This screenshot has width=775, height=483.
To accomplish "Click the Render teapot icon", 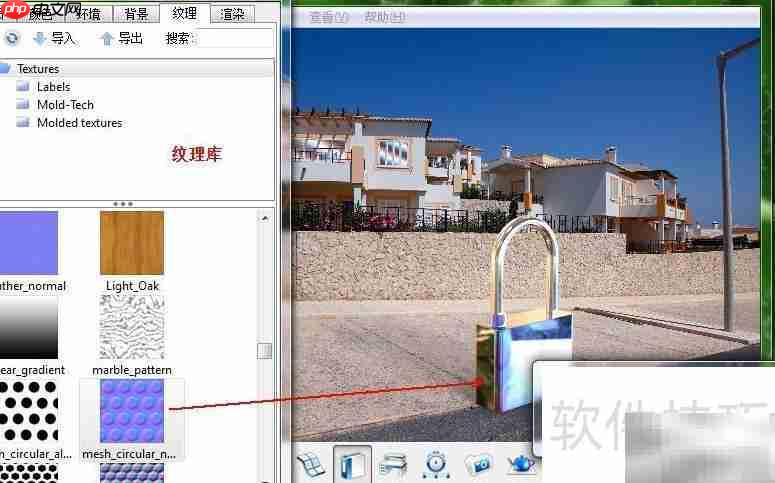I will [520, 465].
